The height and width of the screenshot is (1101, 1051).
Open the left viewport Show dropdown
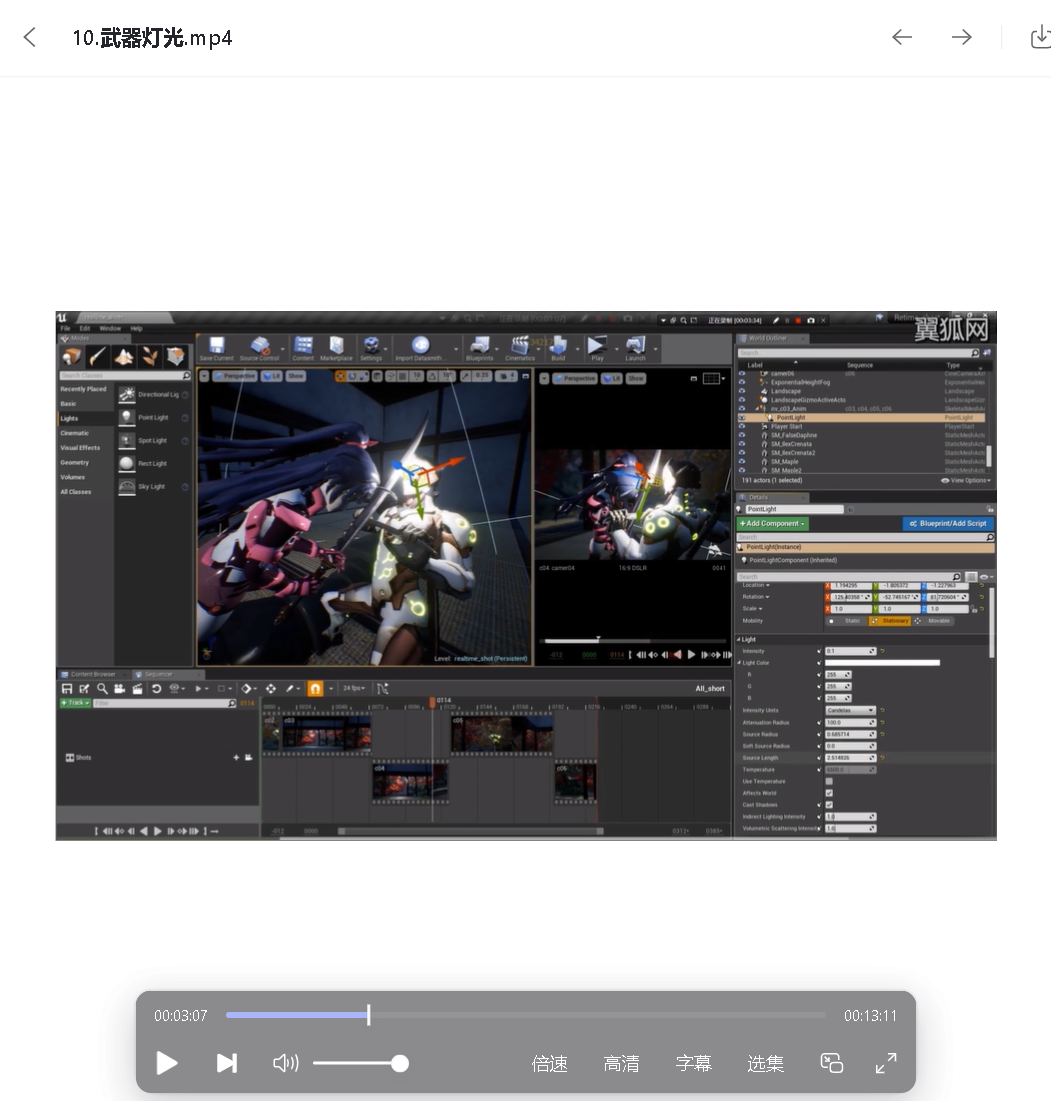[x=296, y=376]
